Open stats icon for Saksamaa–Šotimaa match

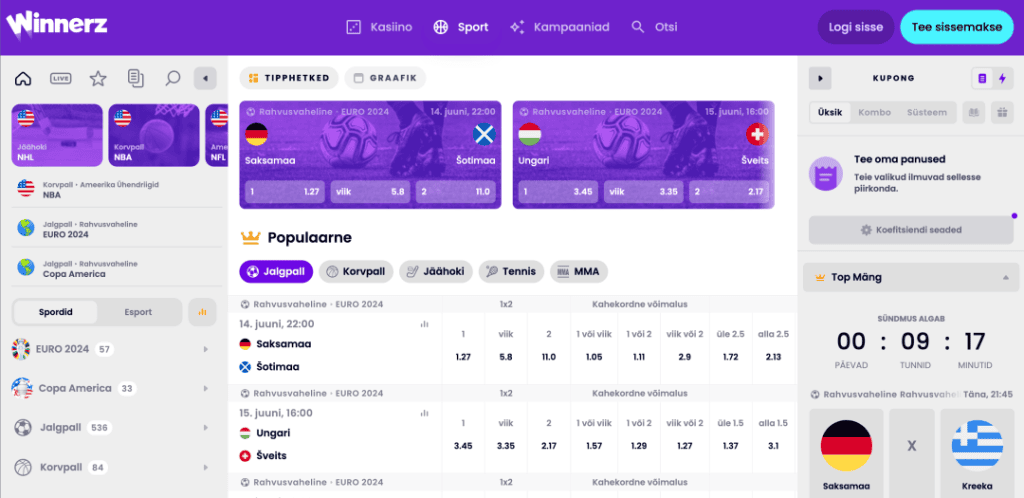click(425, 324)
